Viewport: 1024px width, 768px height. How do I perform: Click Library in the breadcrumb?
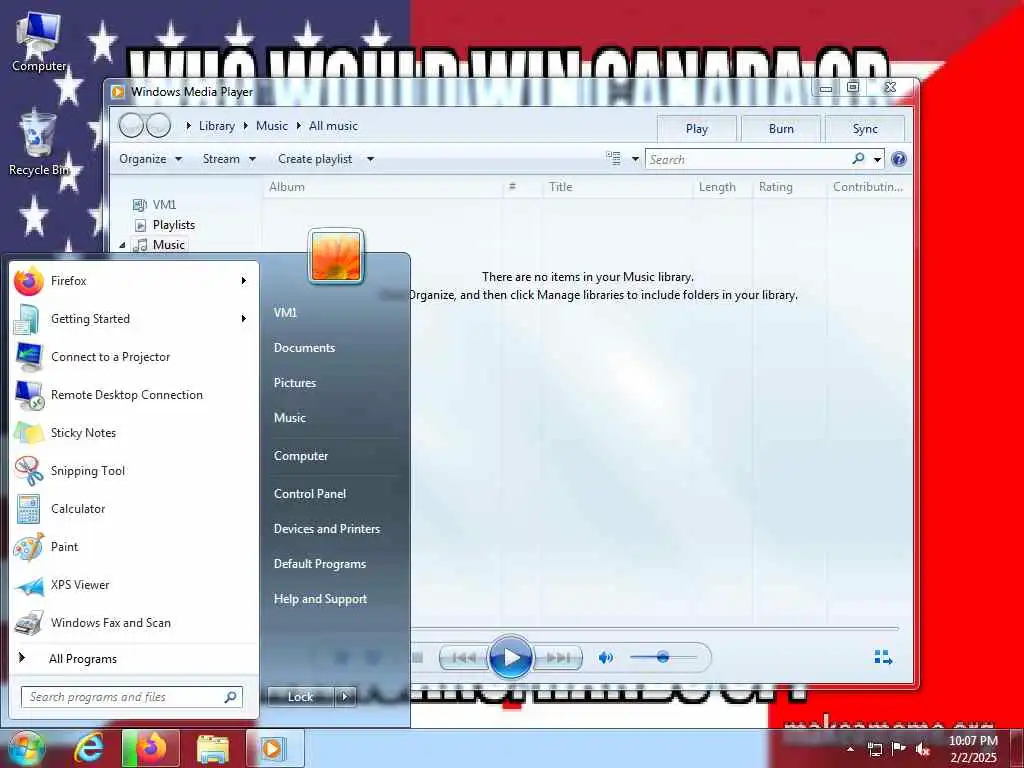pyautogui.click(x=217, y=126)
